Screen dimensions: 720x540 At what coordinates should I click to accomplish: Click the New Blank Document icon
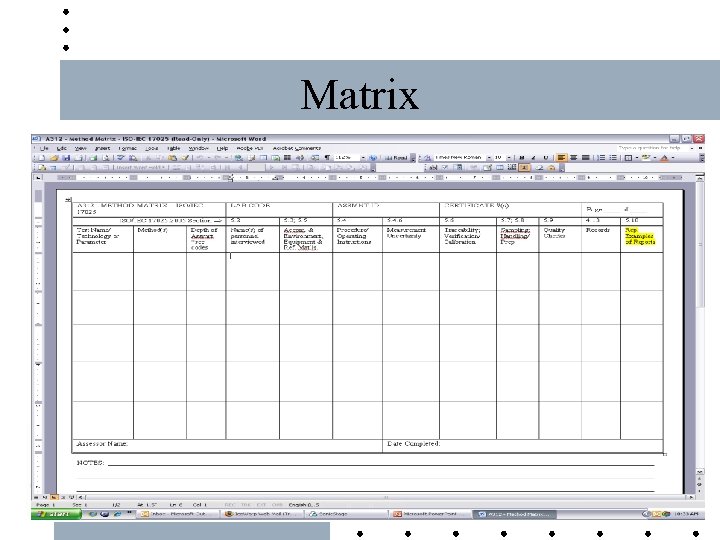tap(42, 158)
